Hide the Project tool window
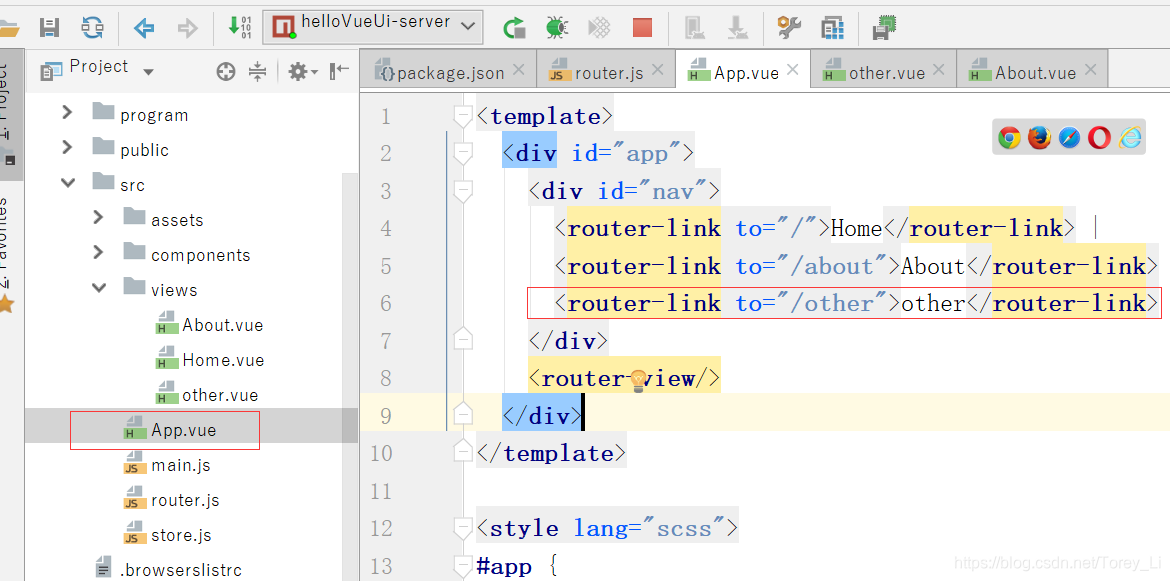This screenshot has height=581, width=1170. (x=340, y=71)
